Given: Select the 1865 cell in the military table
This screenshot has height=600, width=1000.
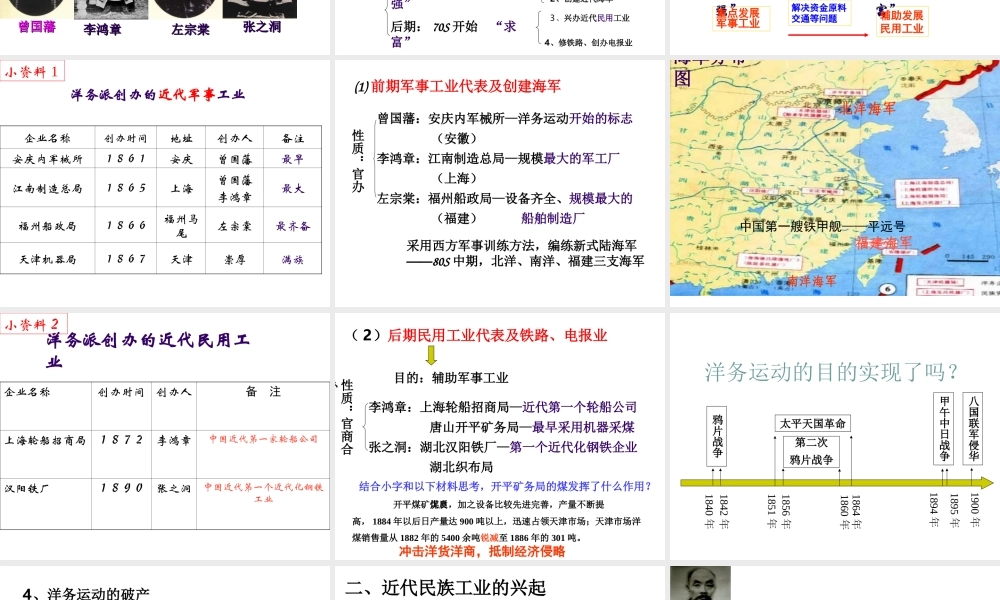Looking at the screenshot, I should (x=126, y=187).
